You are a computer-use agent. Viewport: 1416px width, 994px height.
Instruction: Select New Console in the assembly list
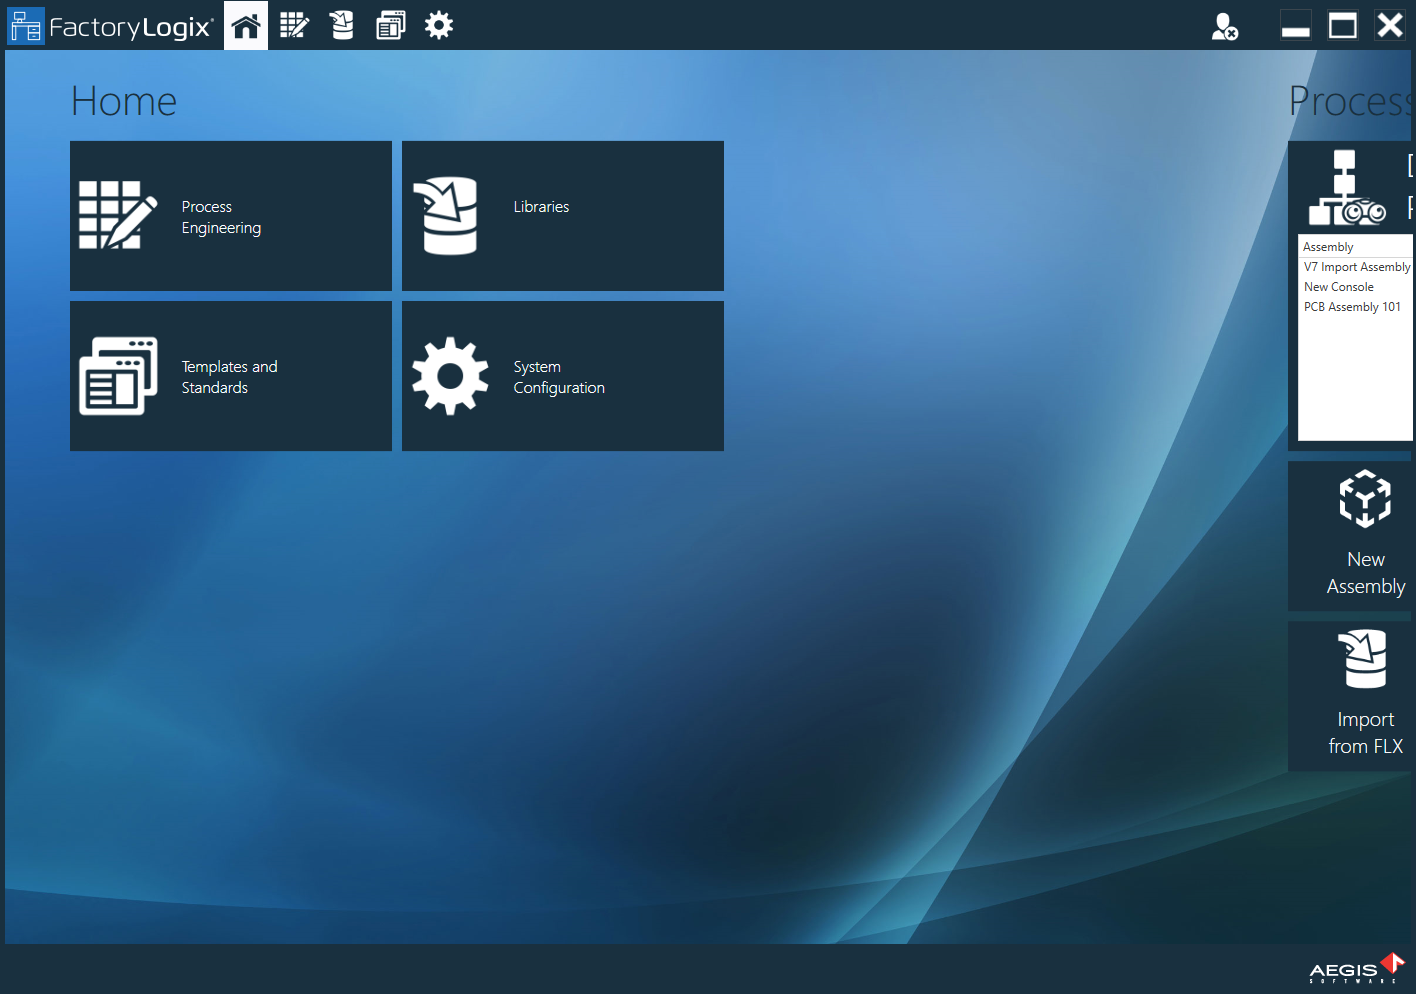[1338, 286]
